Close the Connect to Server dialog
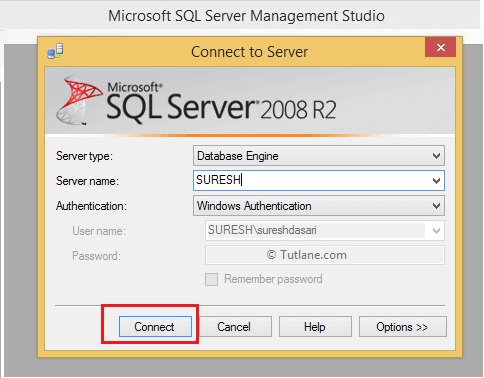 click(x=441, y=47)
